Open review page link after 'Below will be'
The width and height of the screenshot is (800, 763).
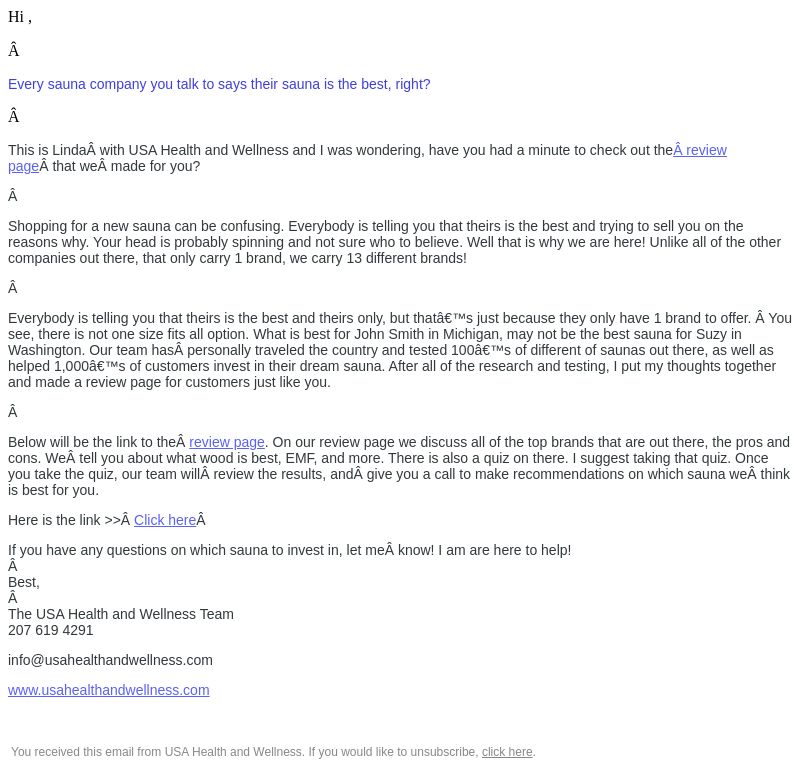pos(227,442)
